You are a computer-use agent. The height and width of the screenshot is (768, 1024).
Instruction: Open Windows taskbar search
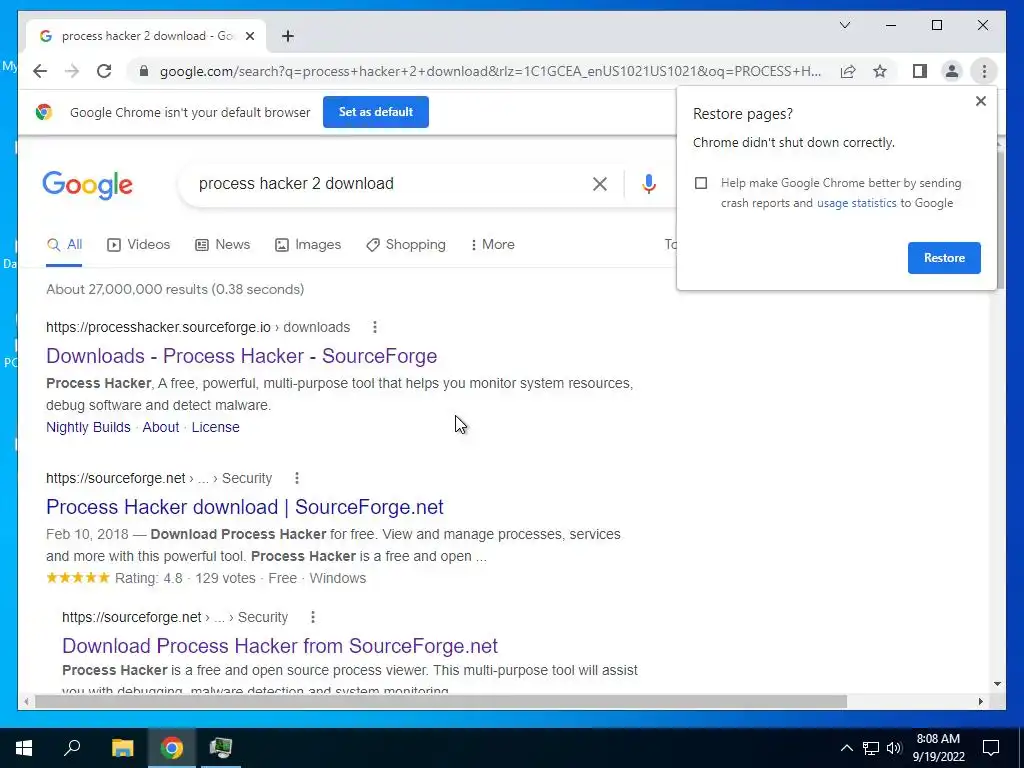[x=72, y=748]
